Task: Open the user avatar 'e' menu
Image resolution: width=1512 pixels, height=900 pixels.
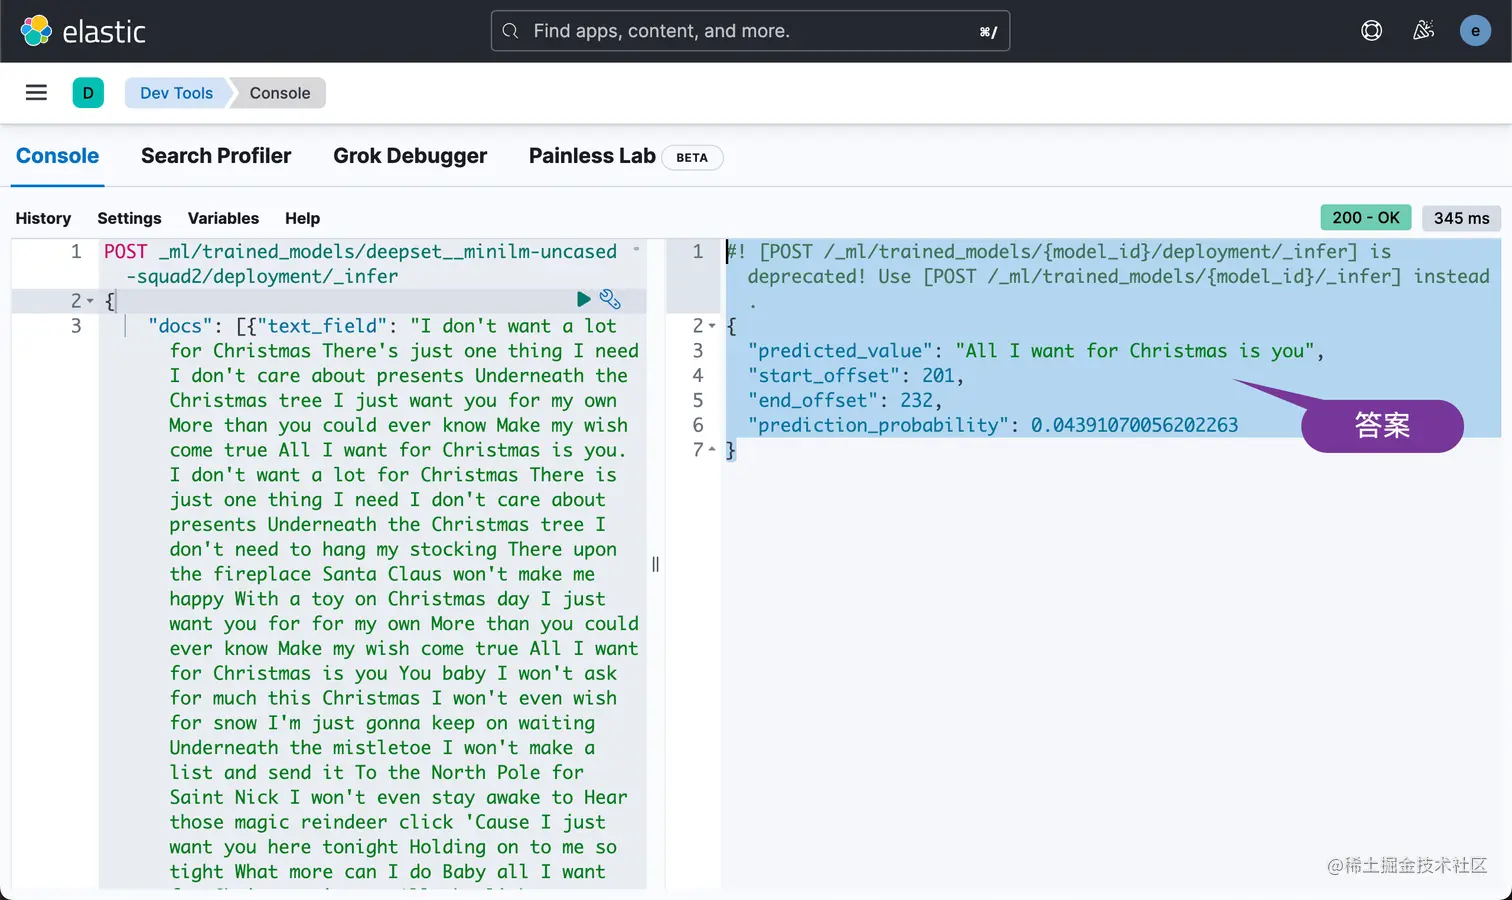Action: 1475,31
